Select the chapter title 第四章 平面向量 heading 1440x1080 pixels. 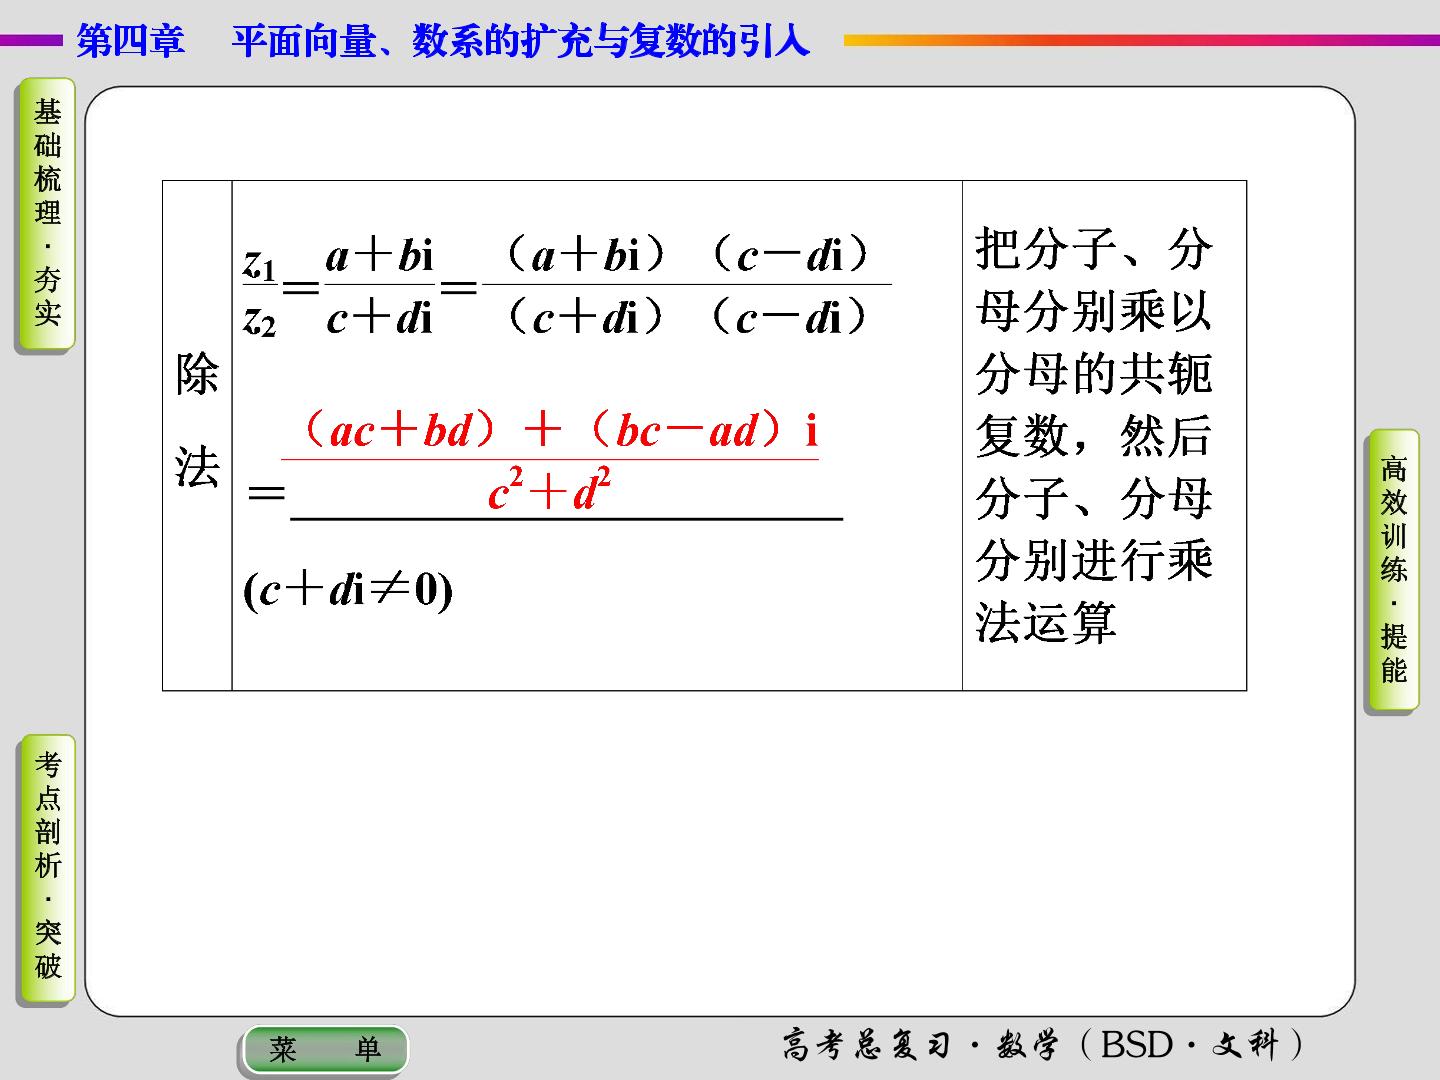point(443,41)
